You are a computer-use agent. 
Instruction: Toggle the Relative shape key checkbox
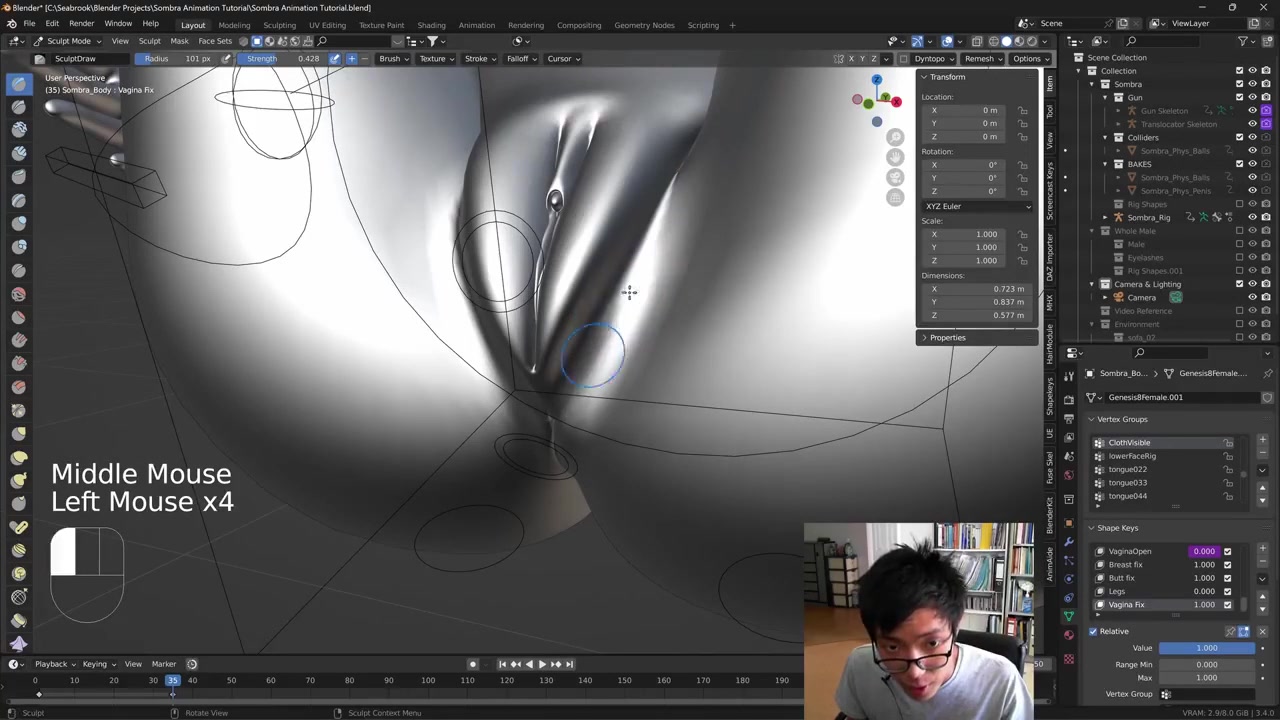click(1093, 631)
